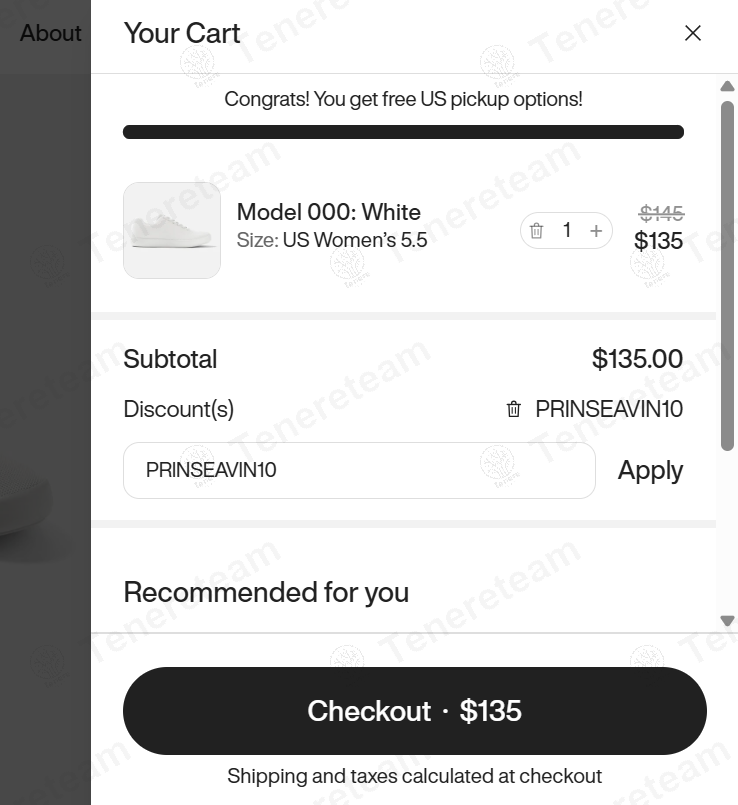The image size is (738, 805).
Task: Click the Your Cart title
Action: pos(182,33)
